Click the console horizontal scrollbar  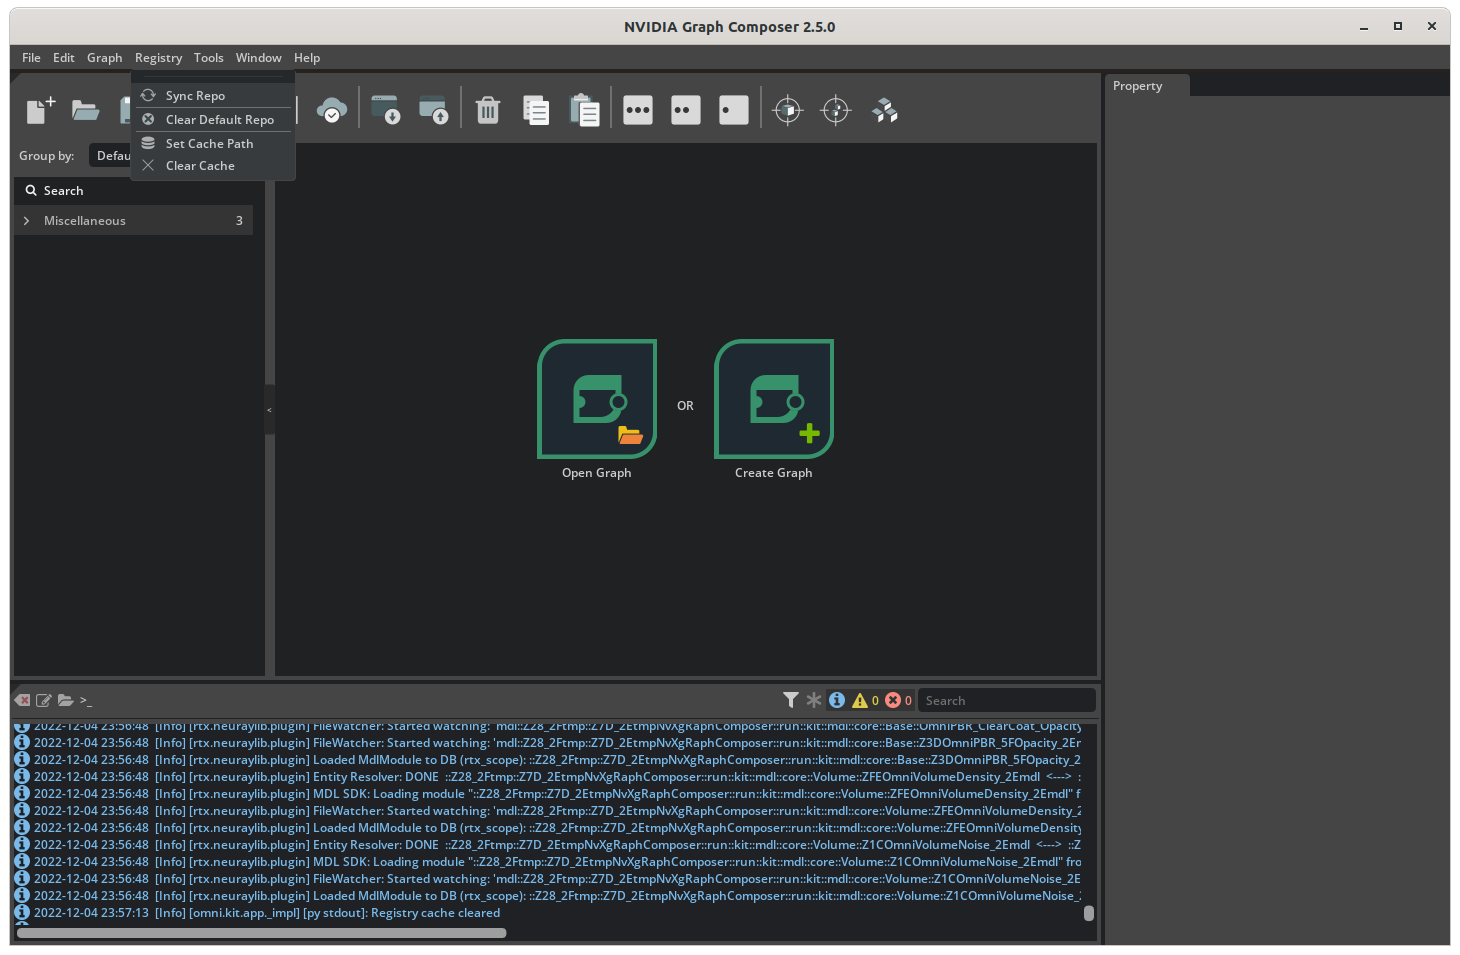point(262,933)
